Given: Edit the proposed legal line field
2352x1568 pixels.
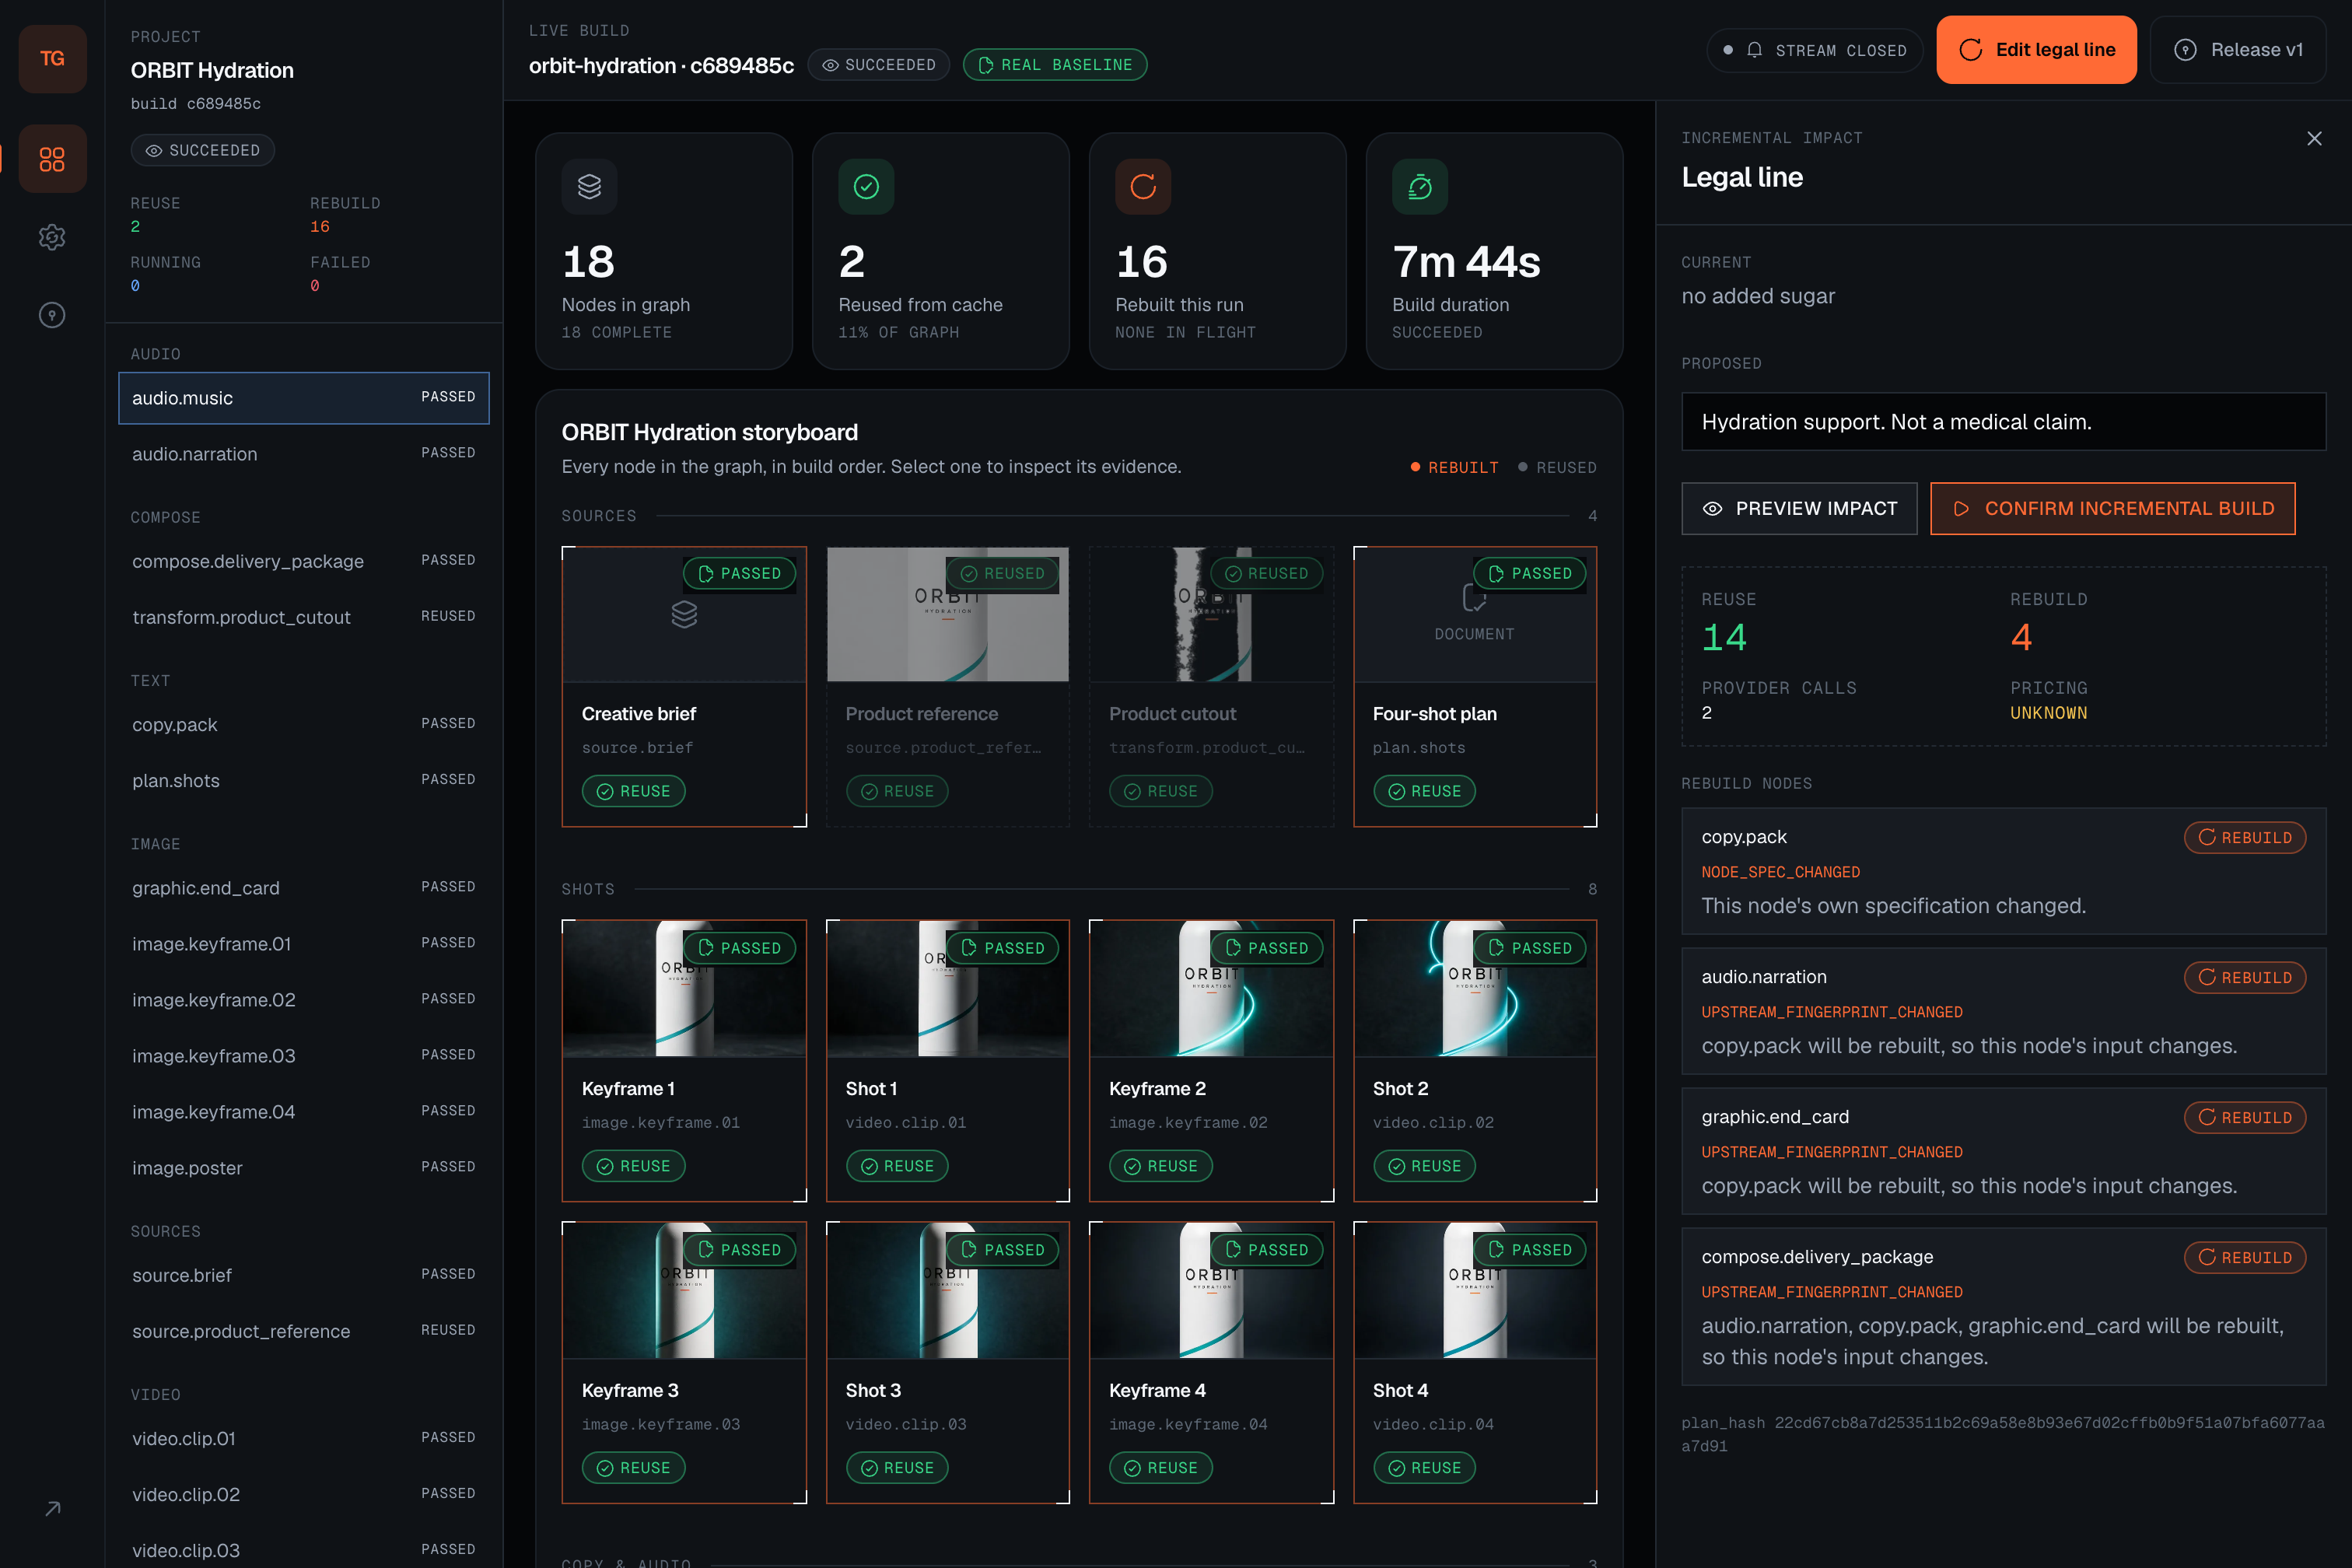Looking at the screenshot, I should [2003, 422].
